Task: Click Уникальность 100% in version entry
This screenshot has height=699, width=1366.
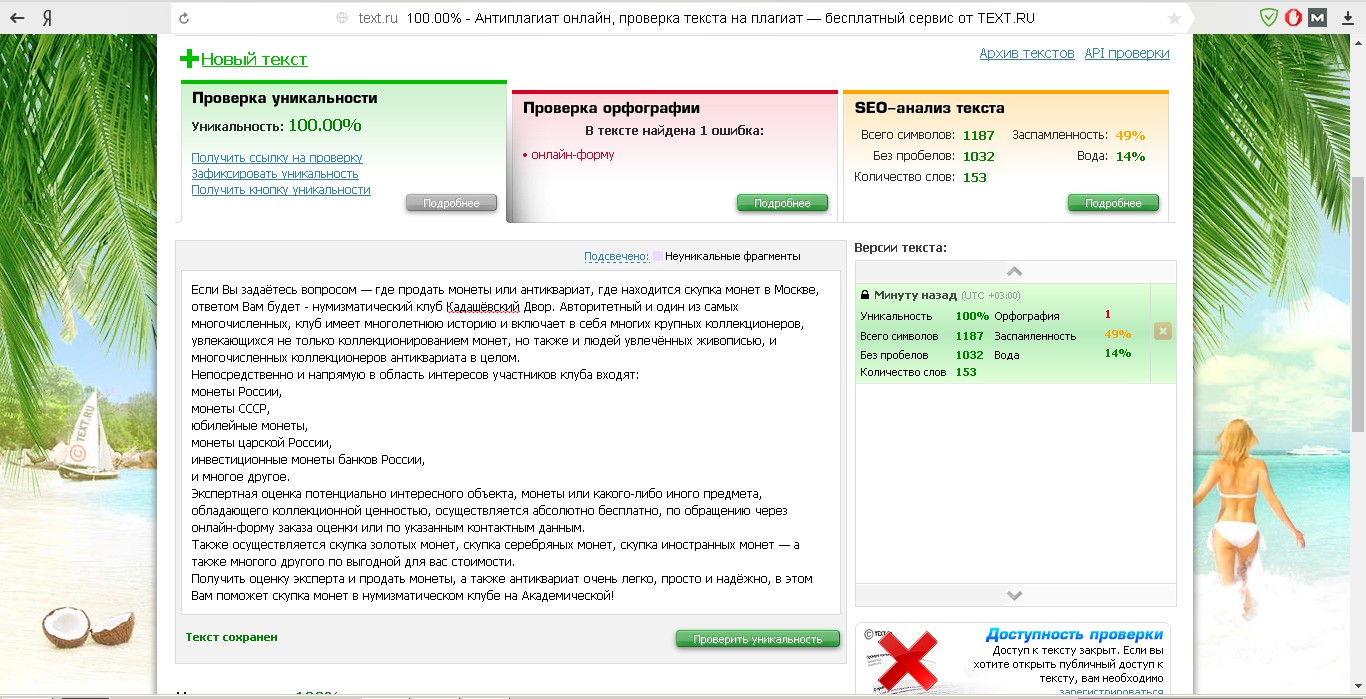Action: pyautogui.click(x=925, y=316)
